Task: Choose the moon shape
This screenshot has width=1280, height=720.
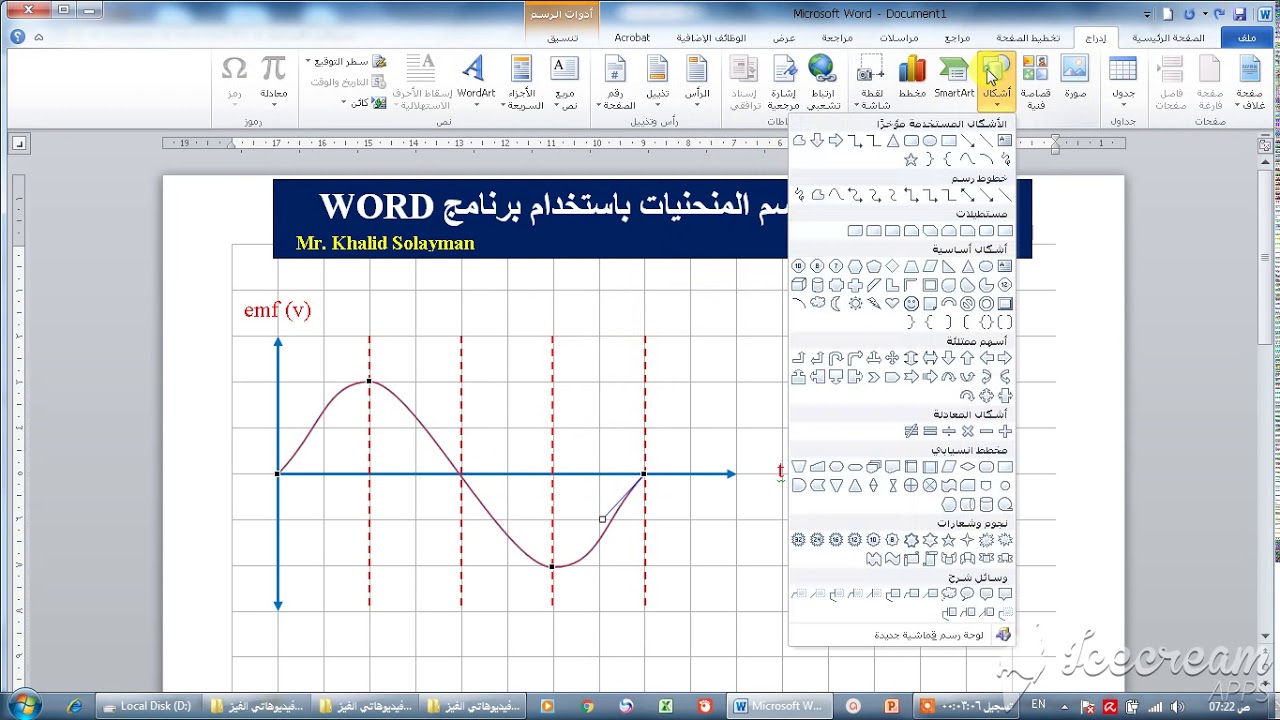Action: click(836, 303)
